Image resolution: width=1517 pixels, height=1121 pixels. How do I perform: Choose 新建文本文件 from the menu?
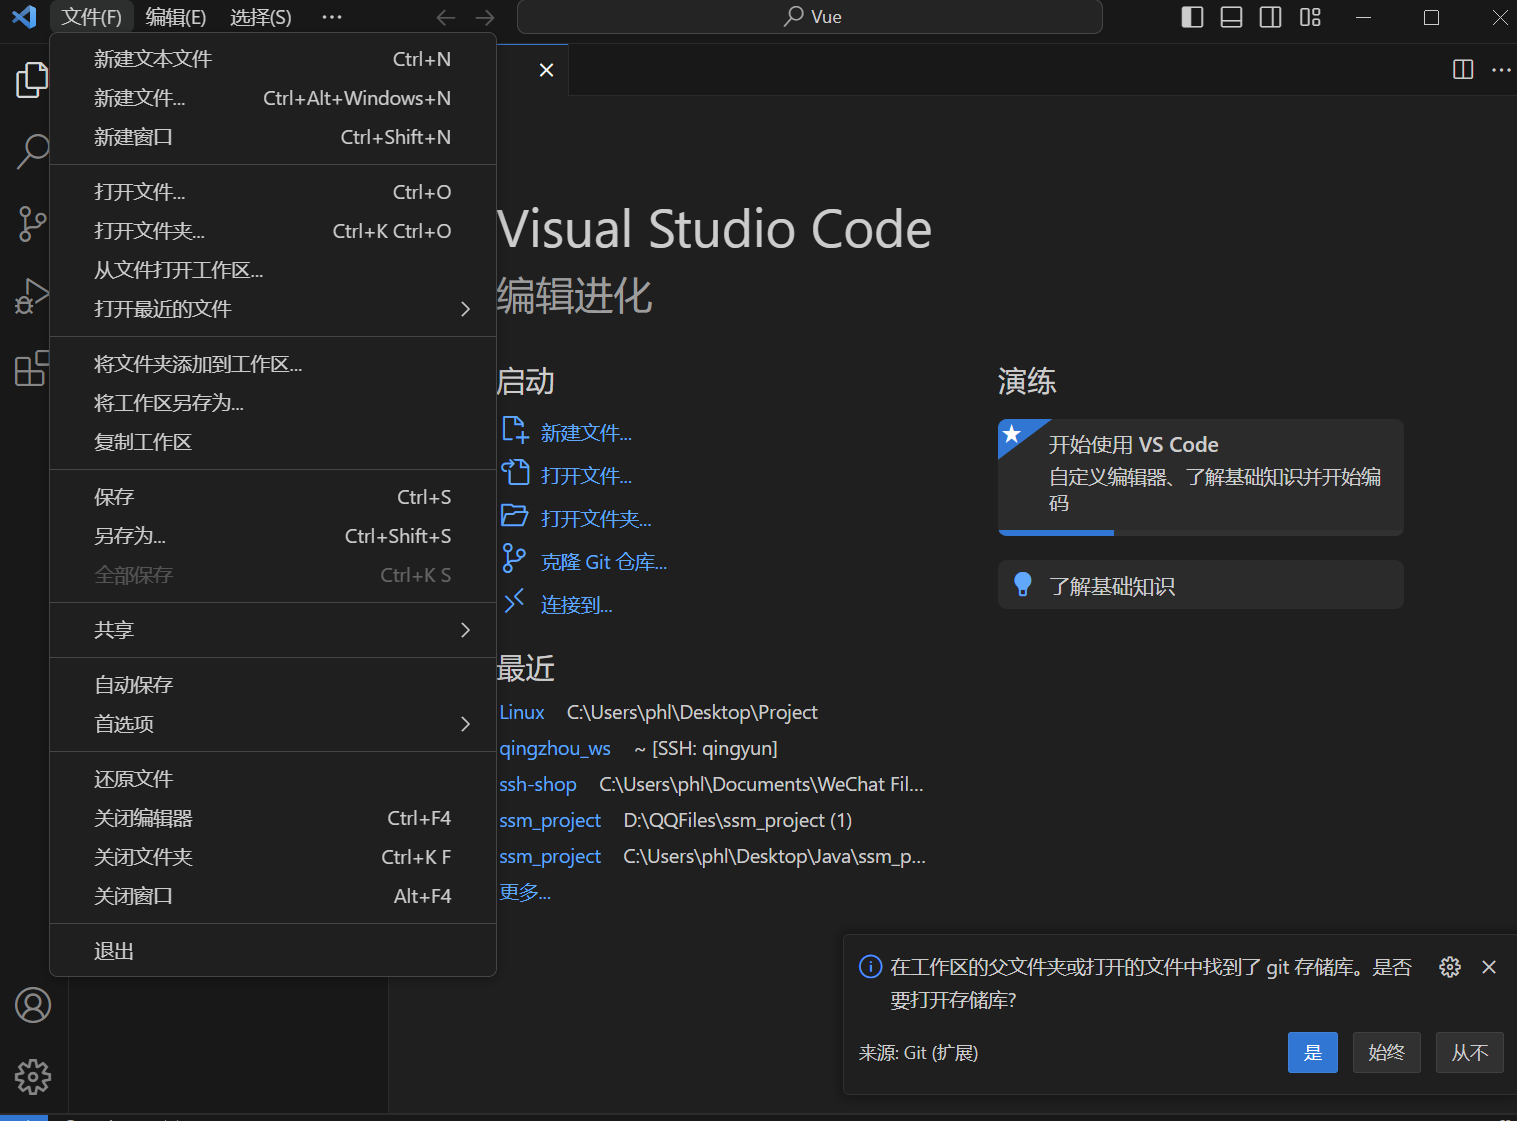coord(273,59)
